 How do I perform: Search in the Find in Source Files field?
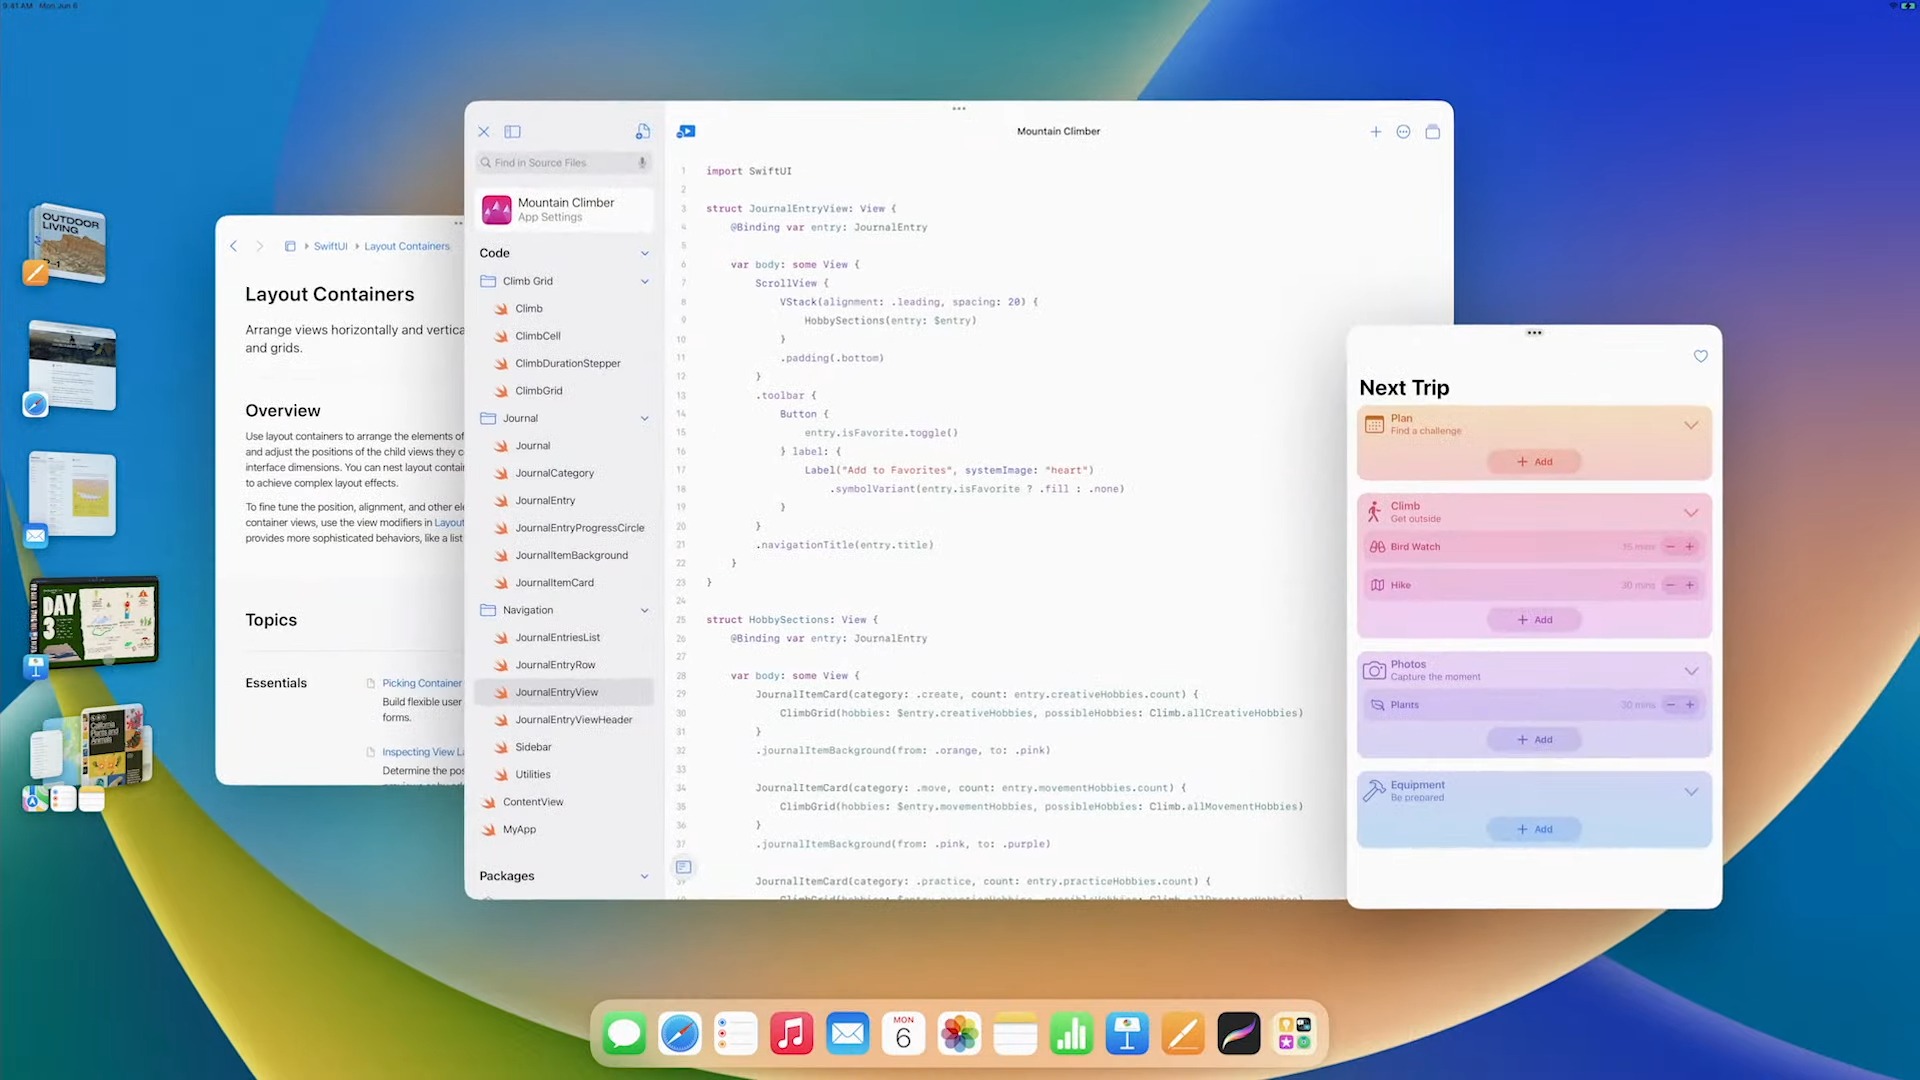(x=563, y=162)
